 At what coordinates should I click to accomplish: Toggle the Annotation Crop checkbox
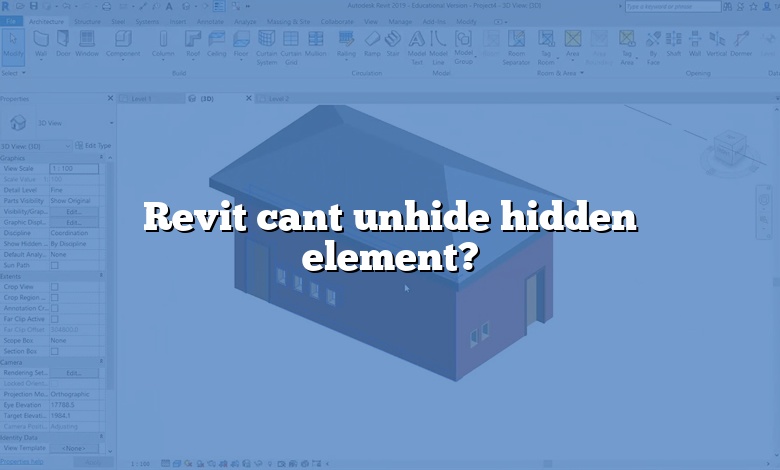pyautogui.click(x=55, y=308)
